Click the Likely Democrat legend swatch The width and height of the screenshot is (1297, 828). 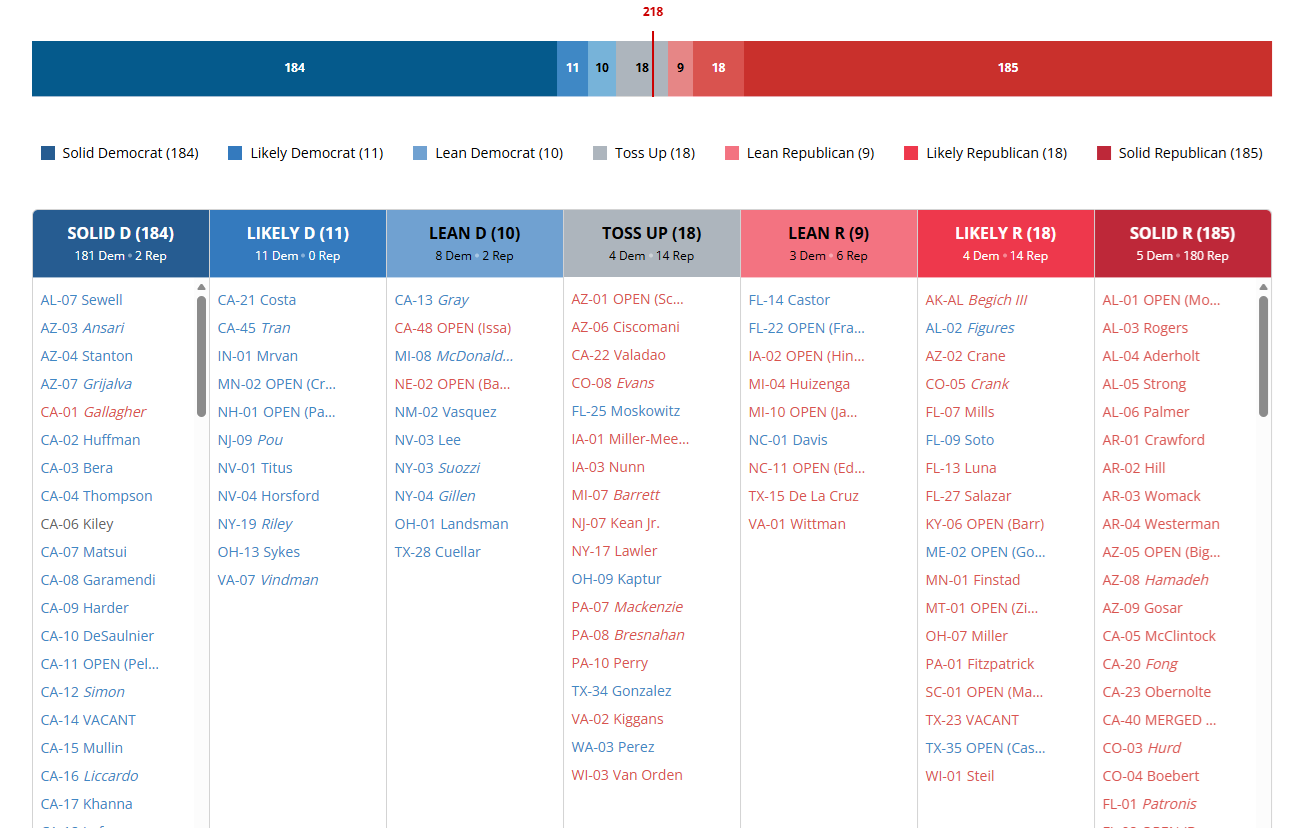tap(235, 153)
